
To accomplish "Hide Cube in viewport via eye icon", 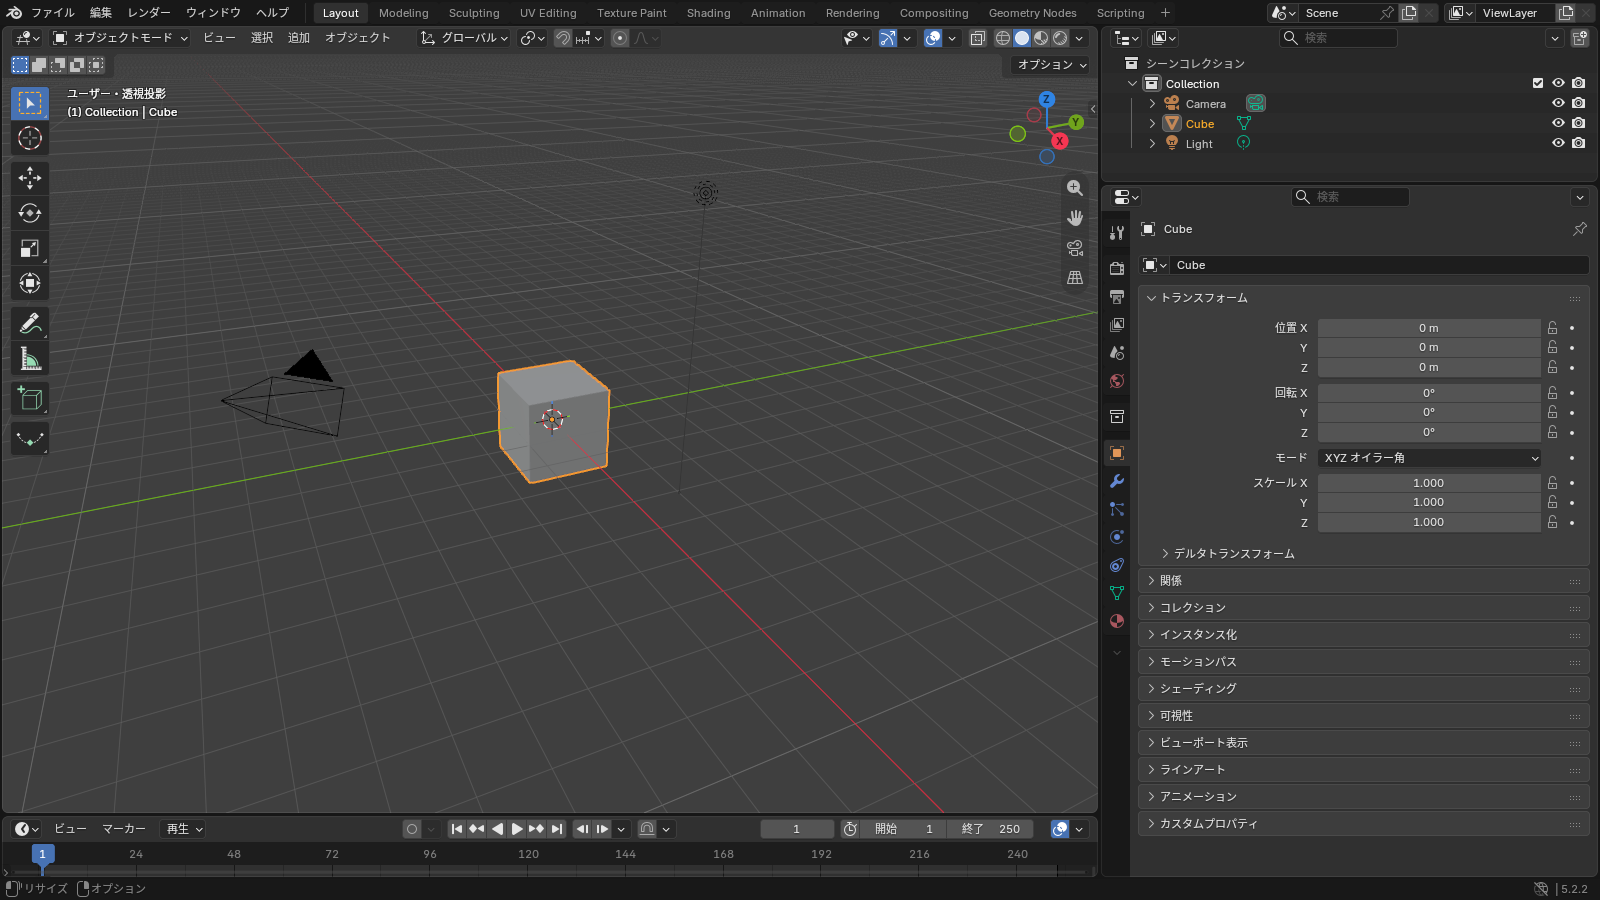I will (1558, 123).
